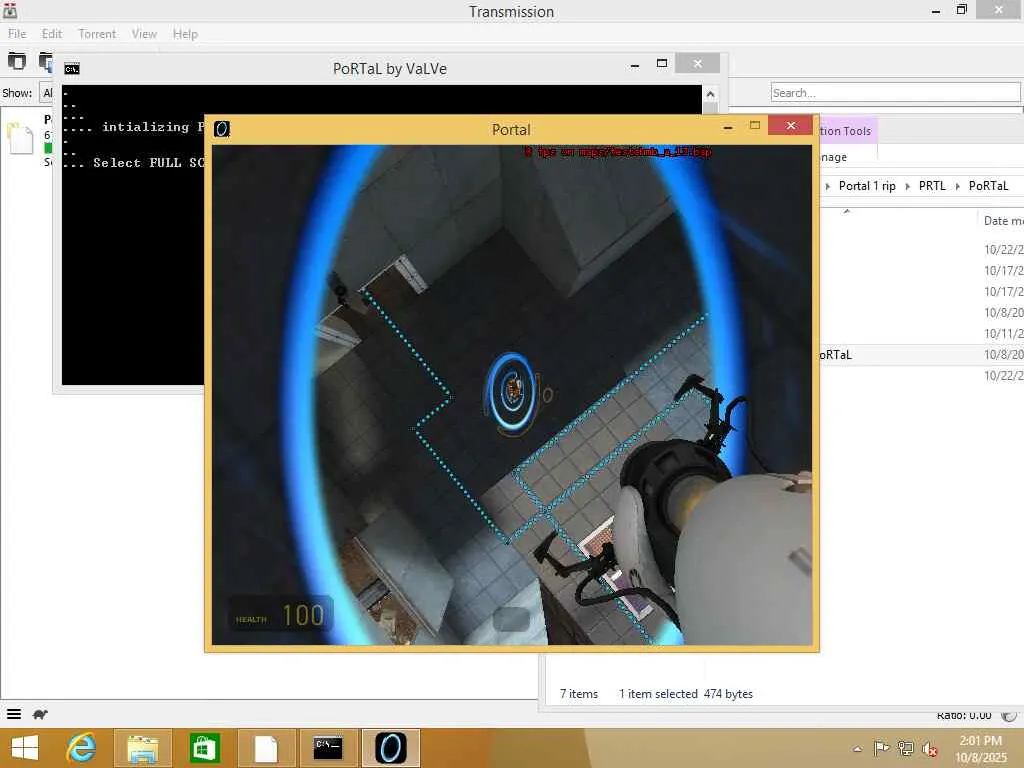The width and height of the screenshot is (1024, 768).
Task: Maximize the PoRTaL by VaLVe console window
Action: pyautogui.click(x=662, y=63)
